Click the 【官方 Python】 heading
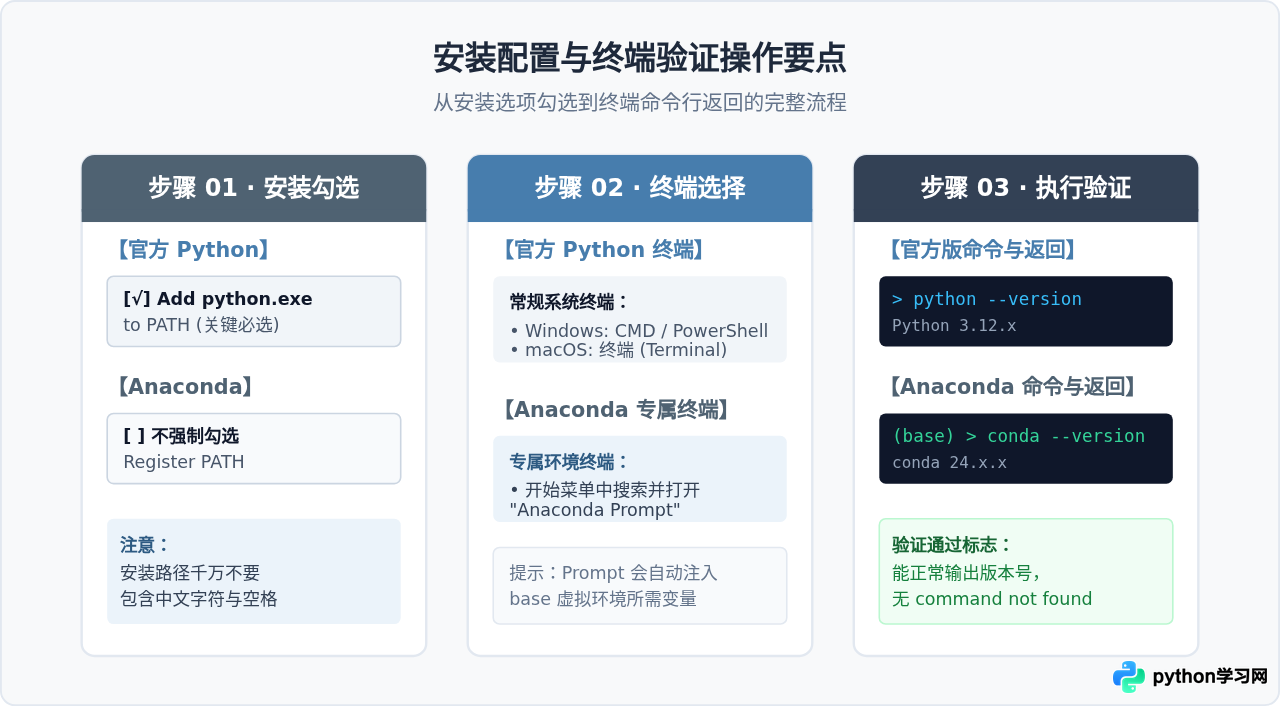 pyautogui.click(x=192, y=250)
